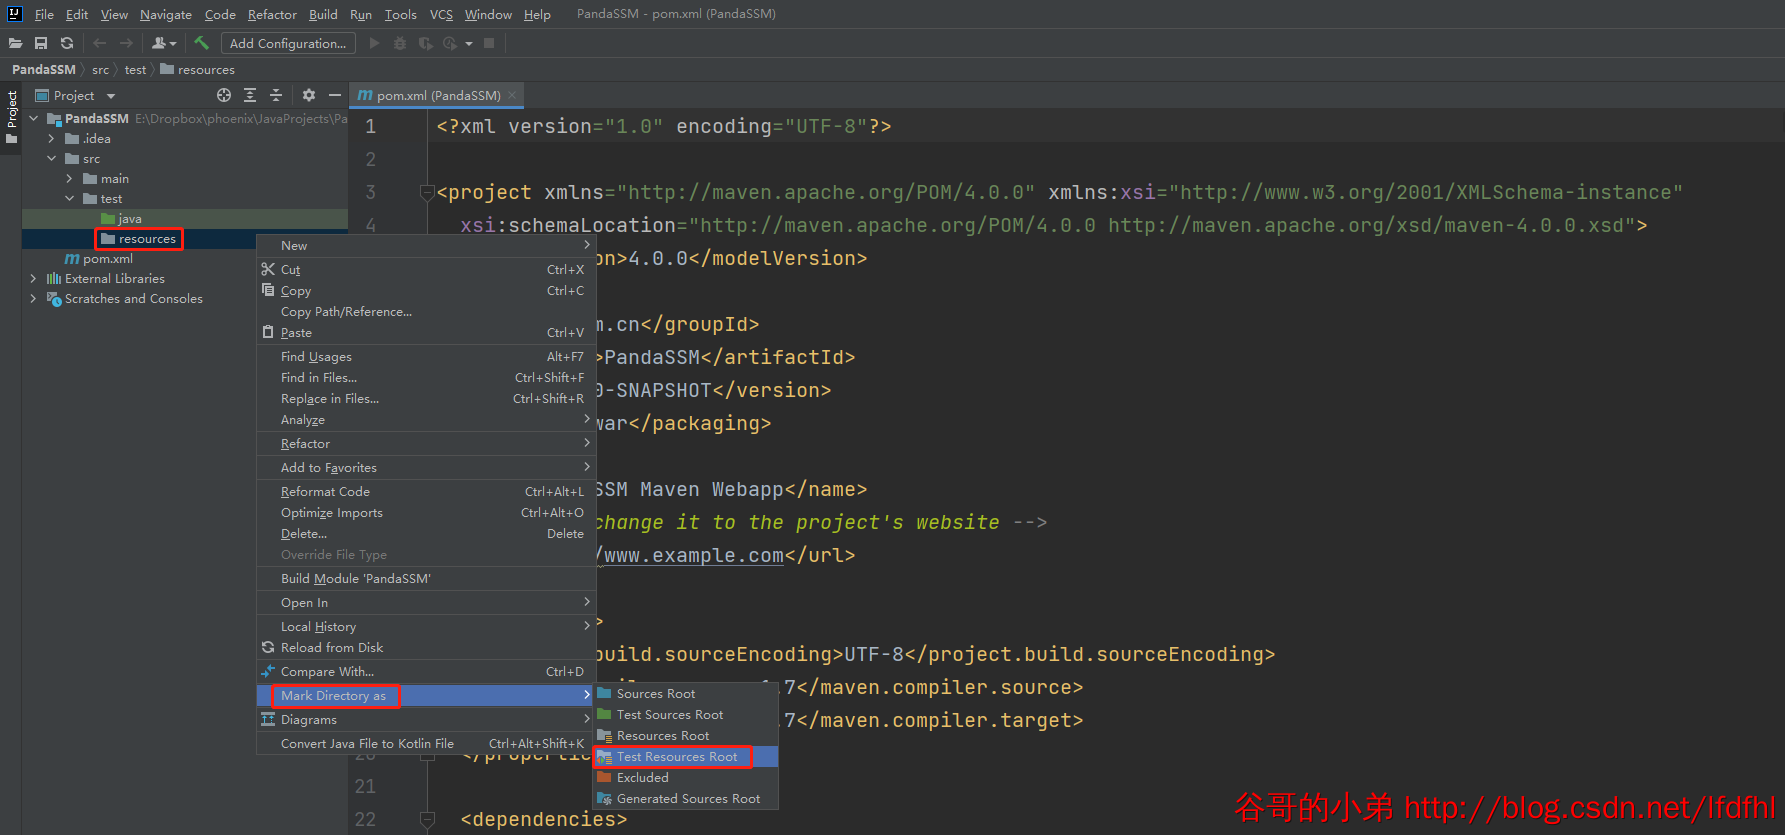This screenshot has height=835, width=1785.
Task: Click the Locate/Select Opened File target icon
Action: (x=224, y=95)
